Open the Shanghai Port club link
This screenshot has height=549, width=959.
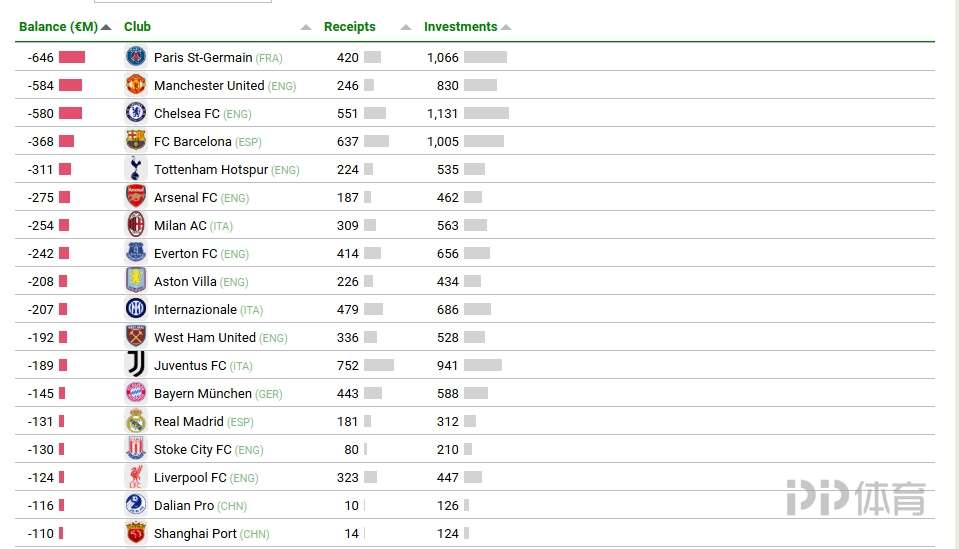(195, 534)
